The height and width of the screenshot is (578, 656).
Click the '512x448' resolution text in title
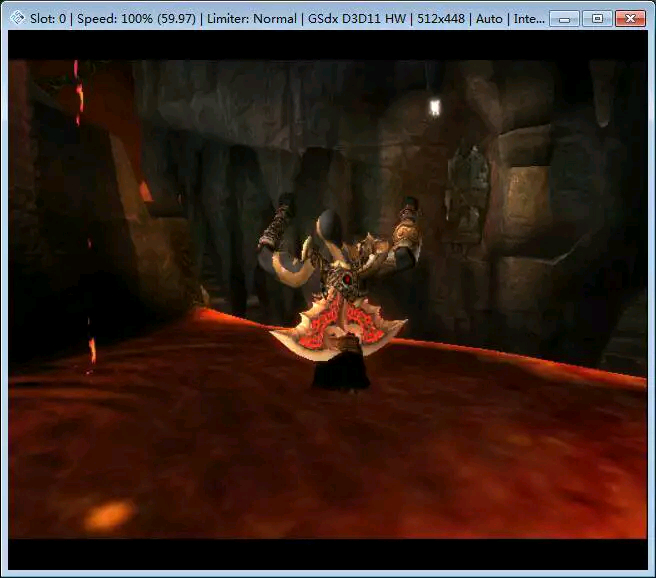pos(441,19)
